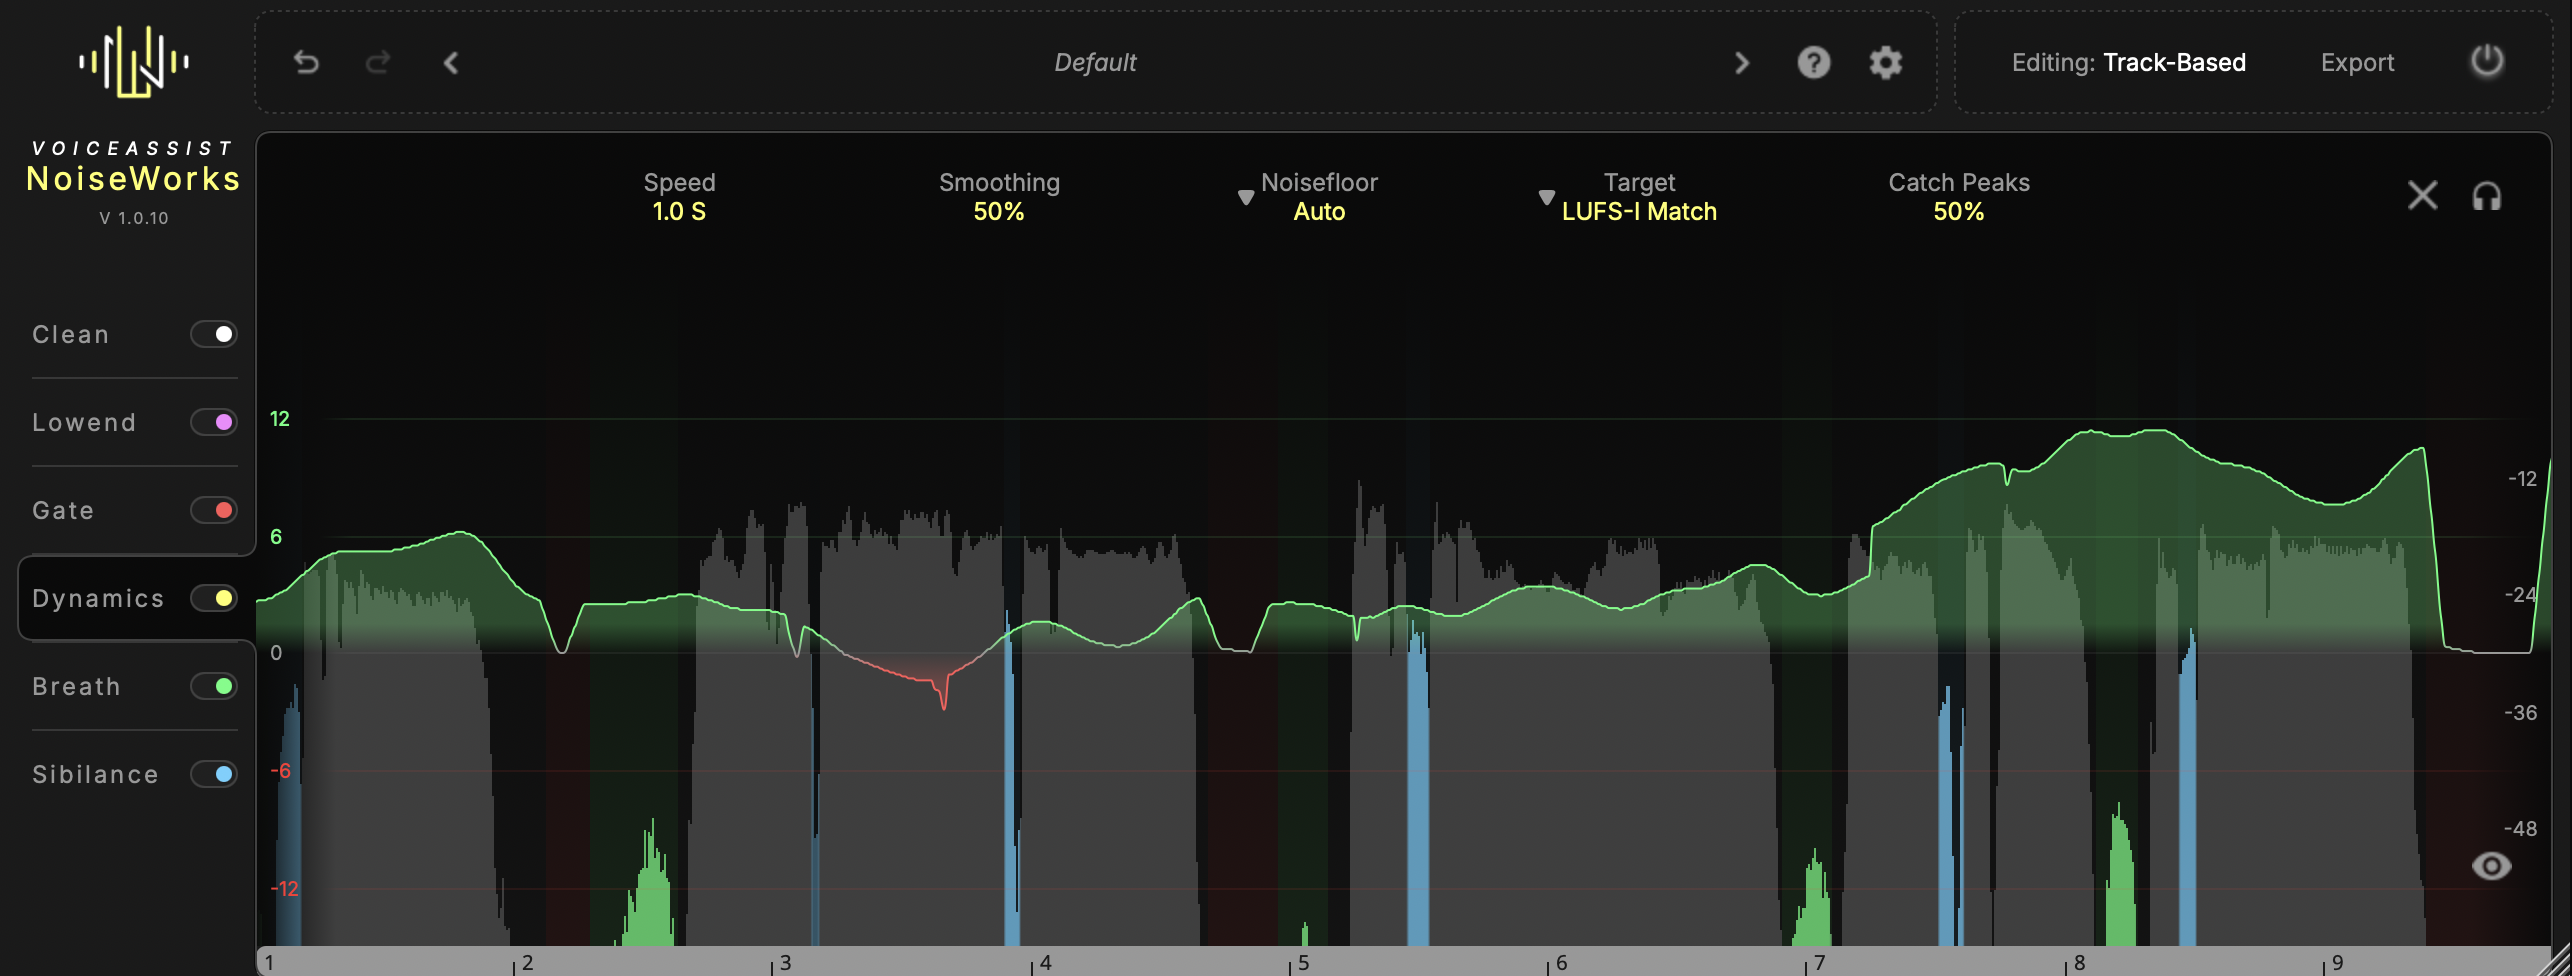The image size is (2572, 976).
Task: Open the Track-Based editing mode selector
Action: (2174, 63)
